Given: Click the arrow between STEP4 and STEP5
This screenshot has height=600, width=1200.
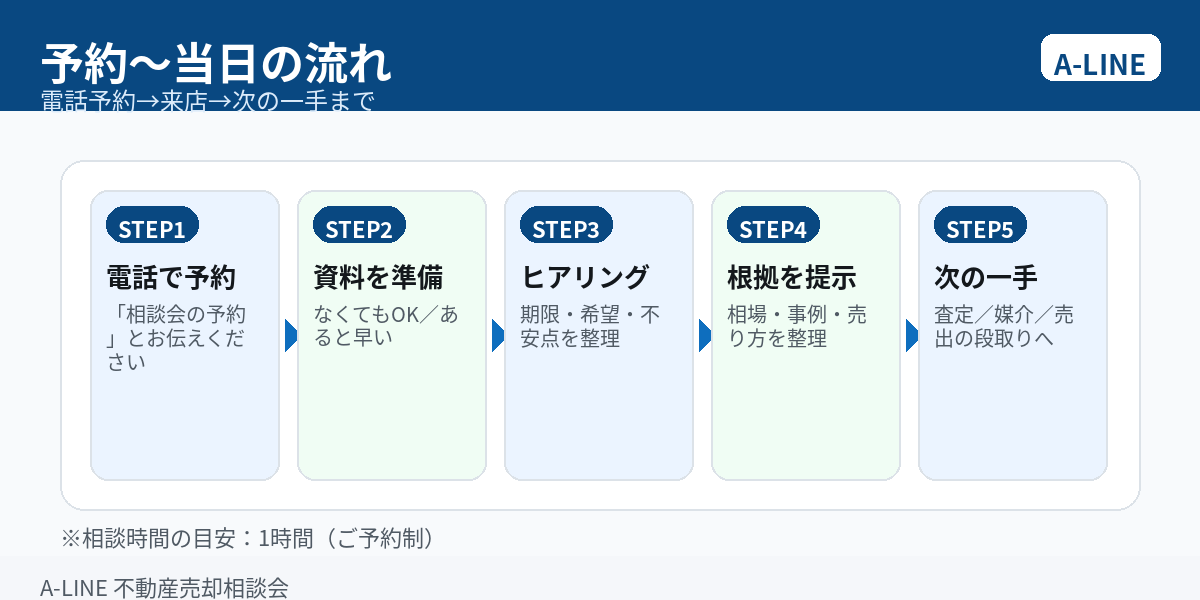Looking at the screenshot, I should pyautogui.click(x=911, y=336).
